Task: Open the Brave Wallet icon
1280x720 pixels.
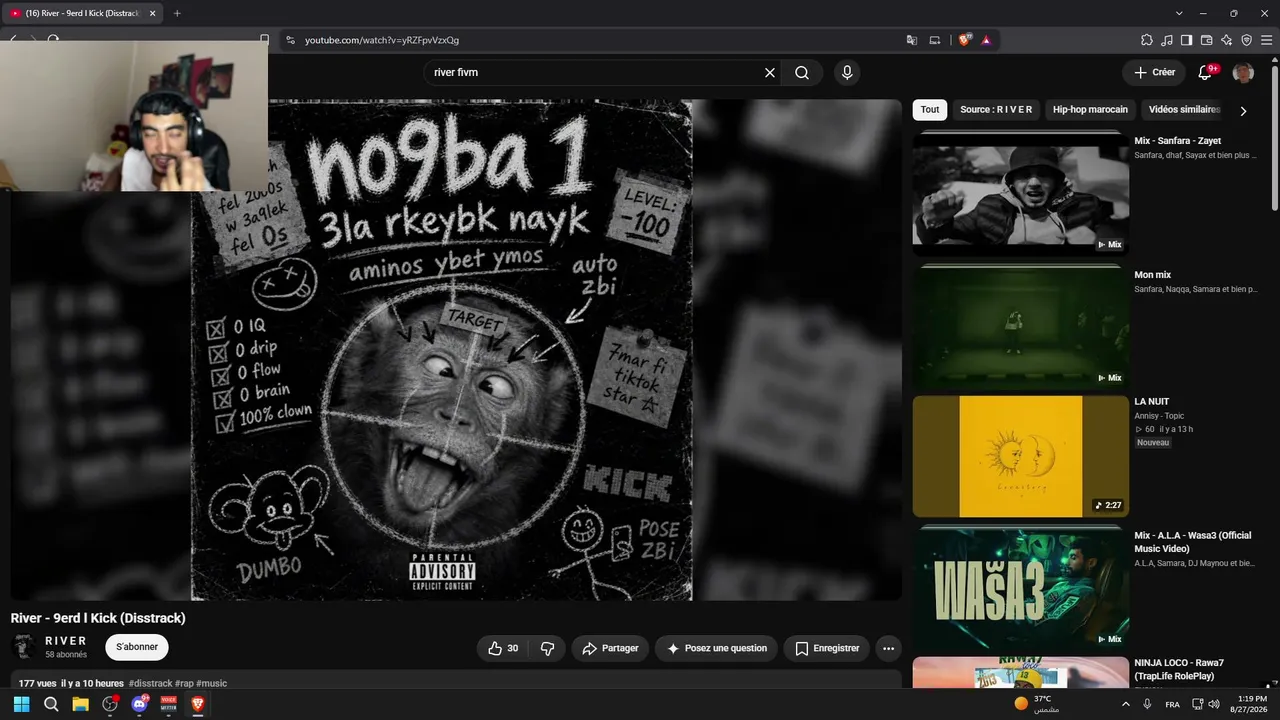Action: tap(1206, 40)
